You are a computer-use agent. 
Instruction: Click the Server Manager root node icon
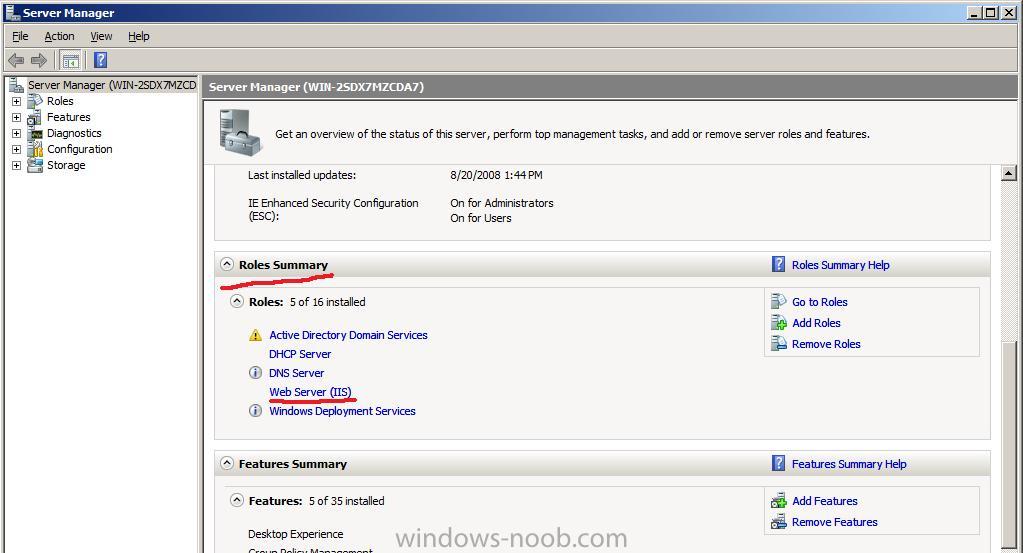coord(16,85)
